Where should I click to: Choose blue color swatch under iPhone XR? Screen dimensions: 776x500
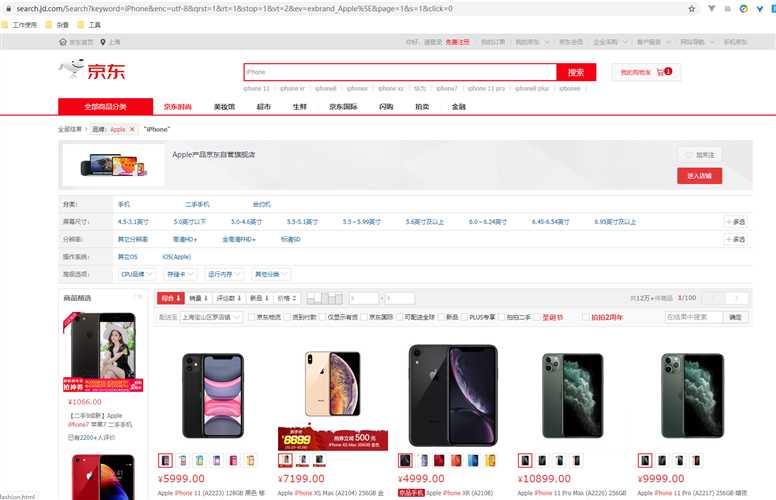pos(473,460)
